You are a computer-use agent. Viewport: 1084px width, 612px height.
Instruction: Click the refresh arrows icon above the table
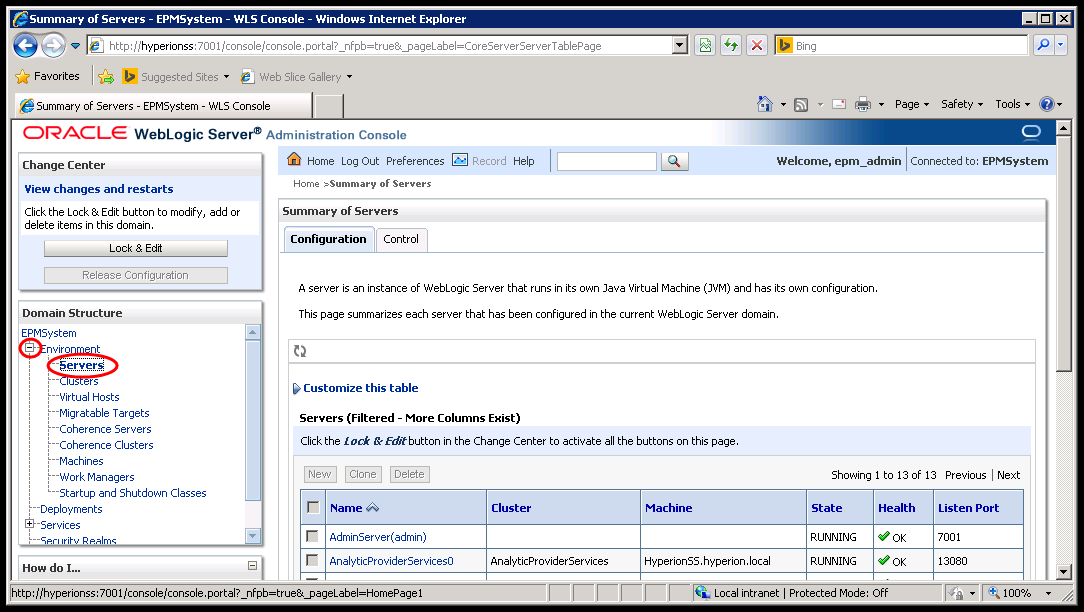click(x=300, y=351)
